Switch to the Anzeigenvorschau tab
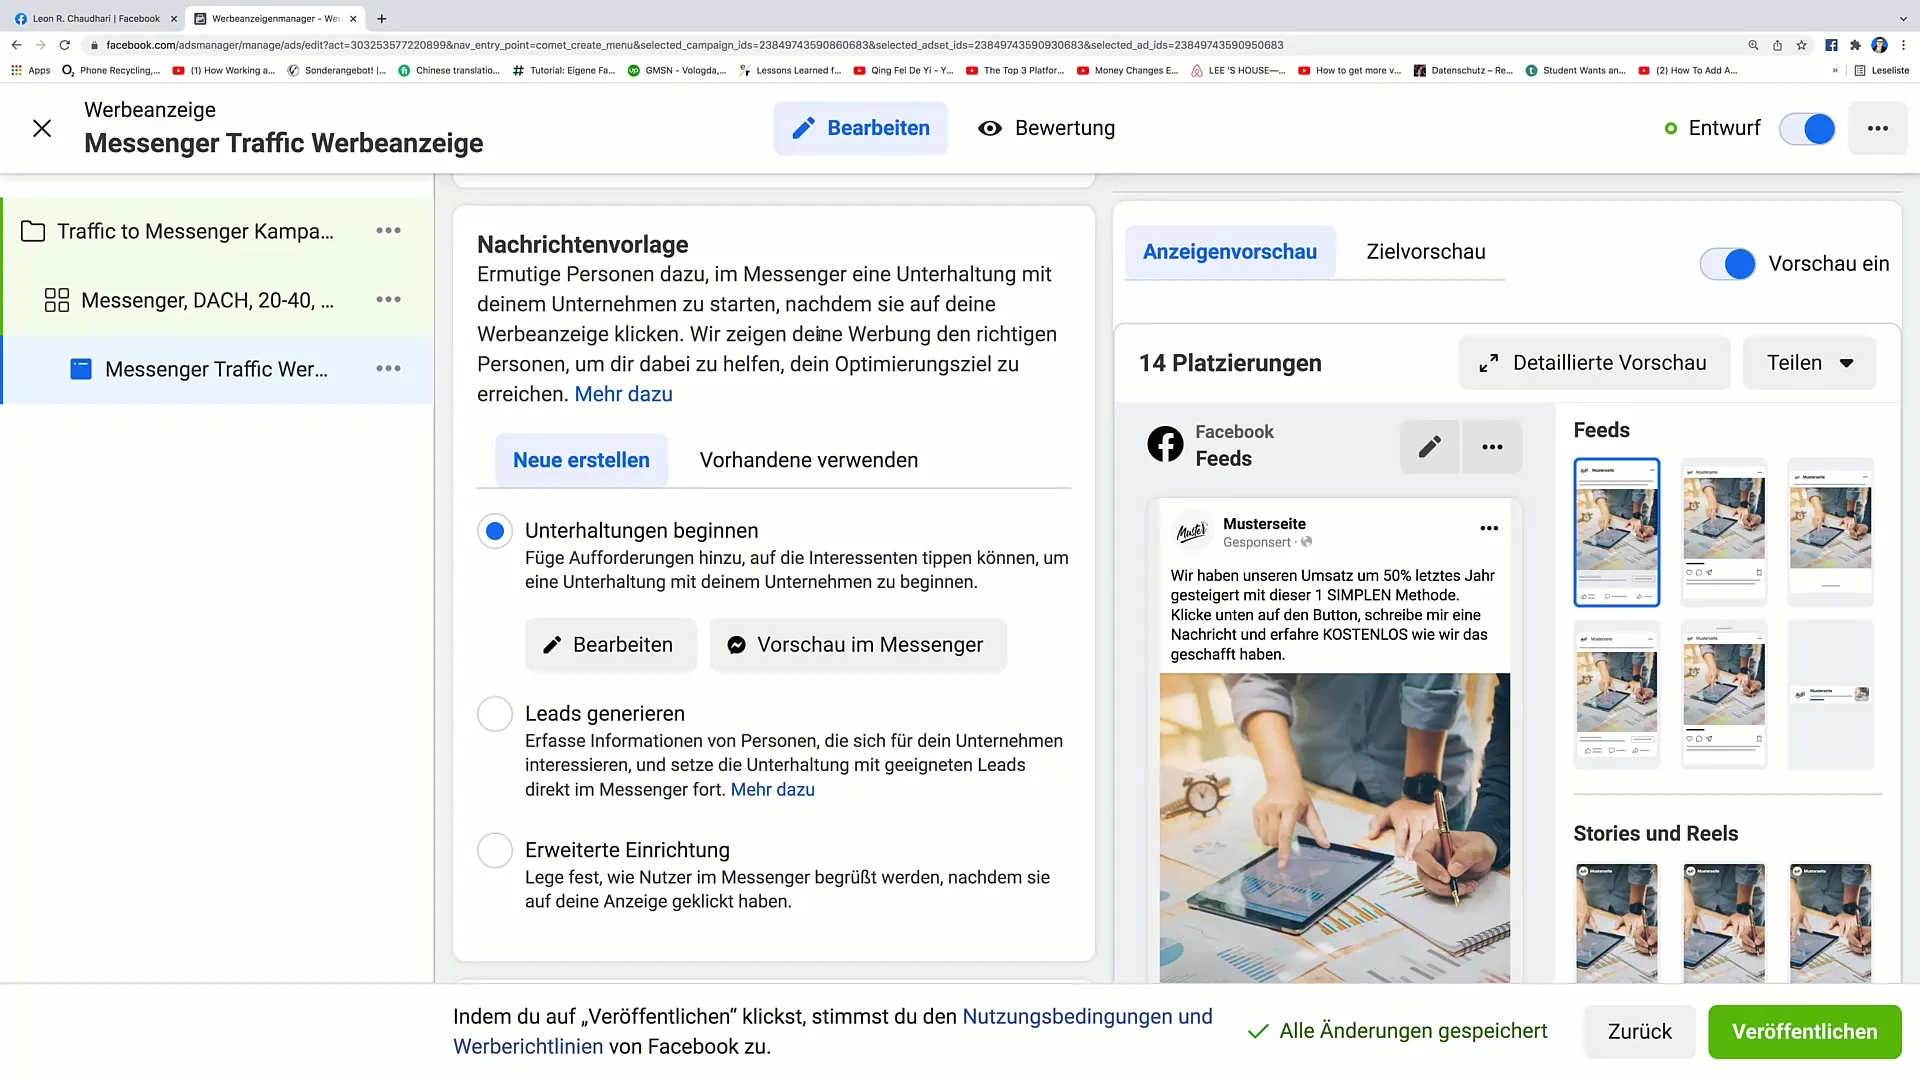 1228,252
